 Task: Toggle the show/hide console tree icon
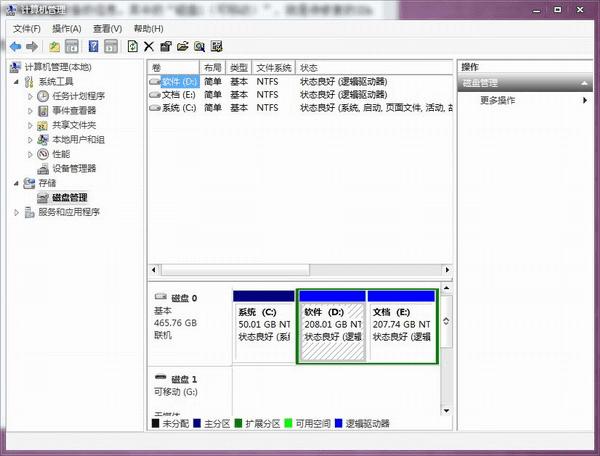72,47
